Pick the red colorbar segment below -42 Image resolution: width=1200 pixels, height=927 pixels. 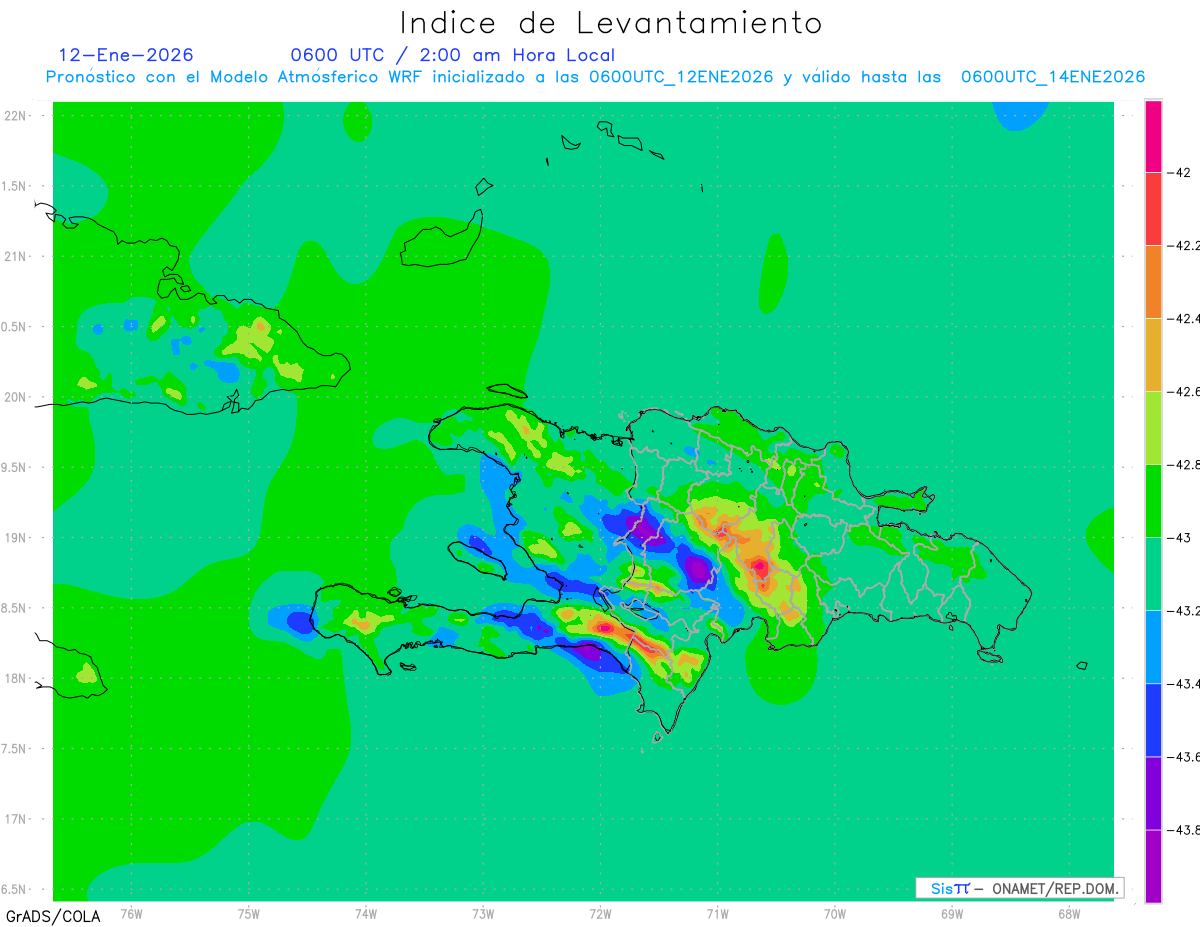click(1153, 209)
